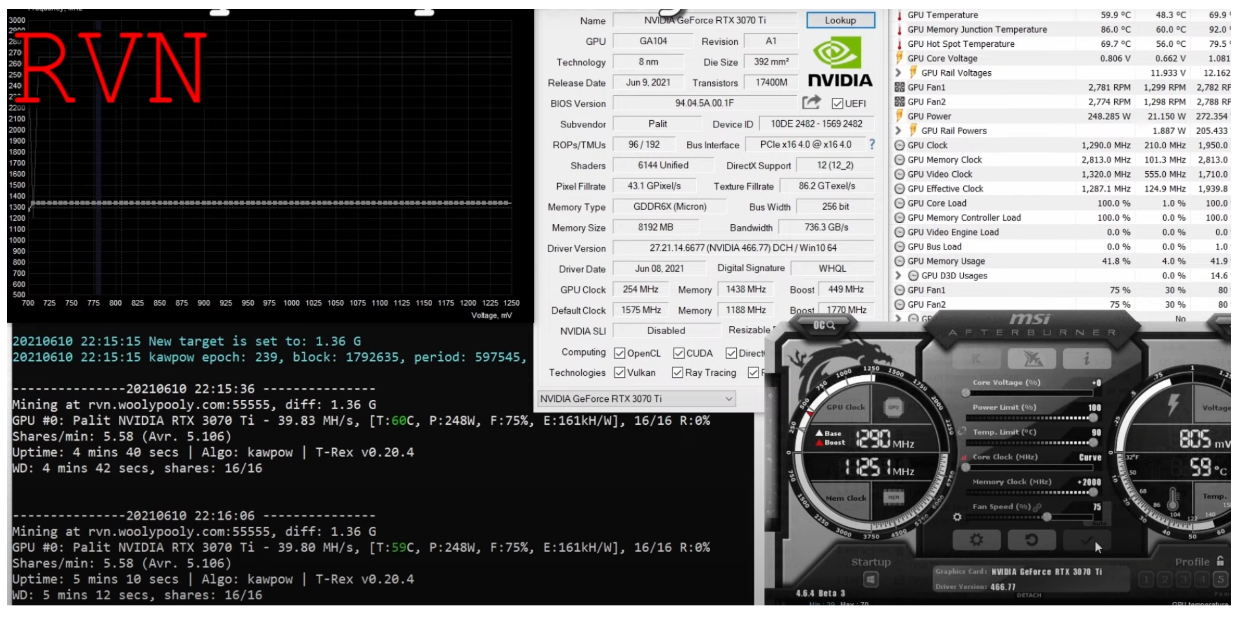Click the Bus Interface question mark icon

[x=872, y=145]
